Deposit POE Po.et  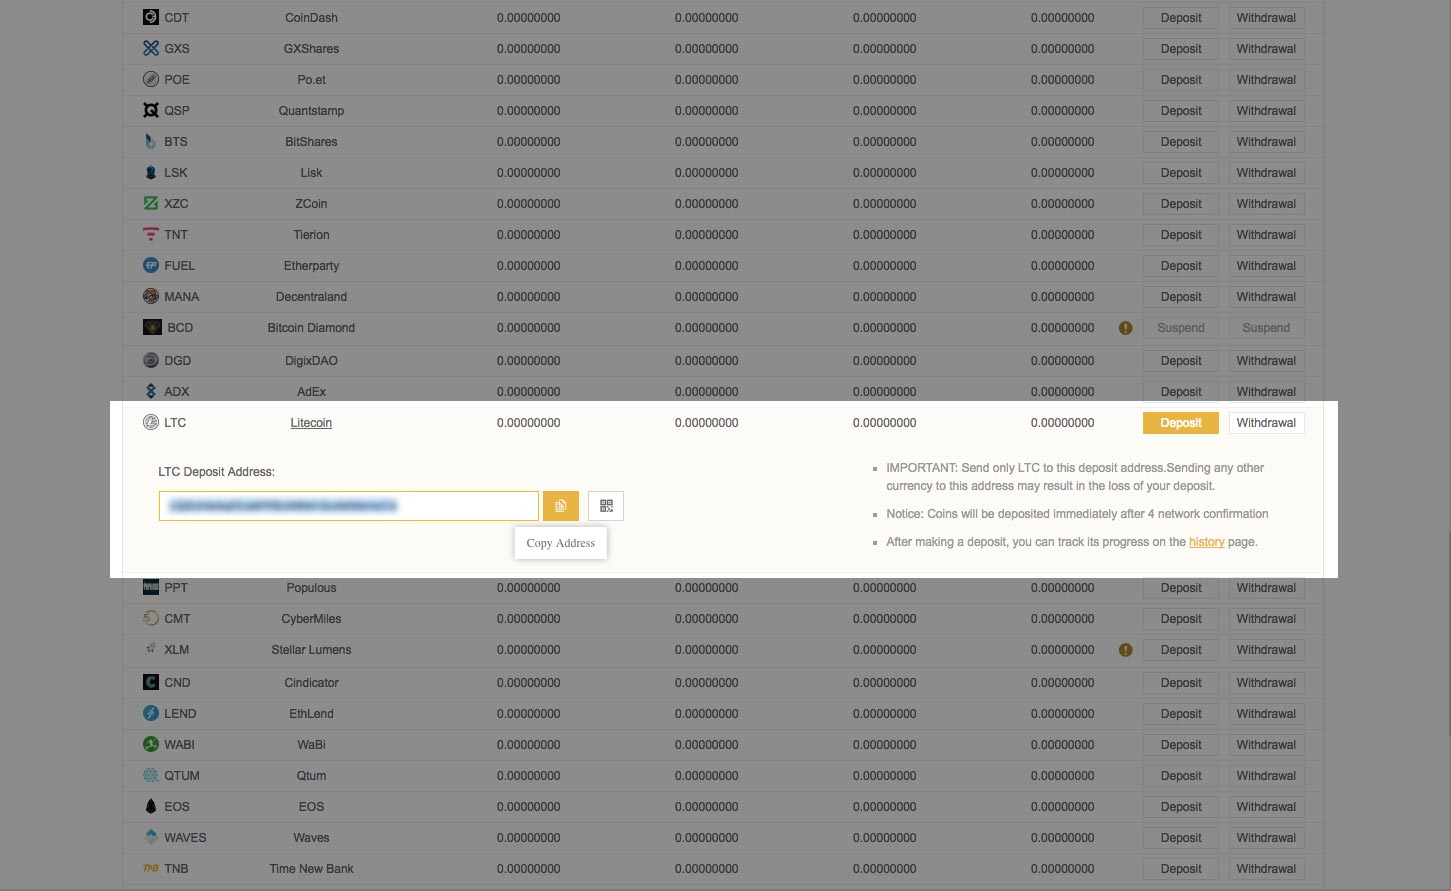(x=1181, y=80)
